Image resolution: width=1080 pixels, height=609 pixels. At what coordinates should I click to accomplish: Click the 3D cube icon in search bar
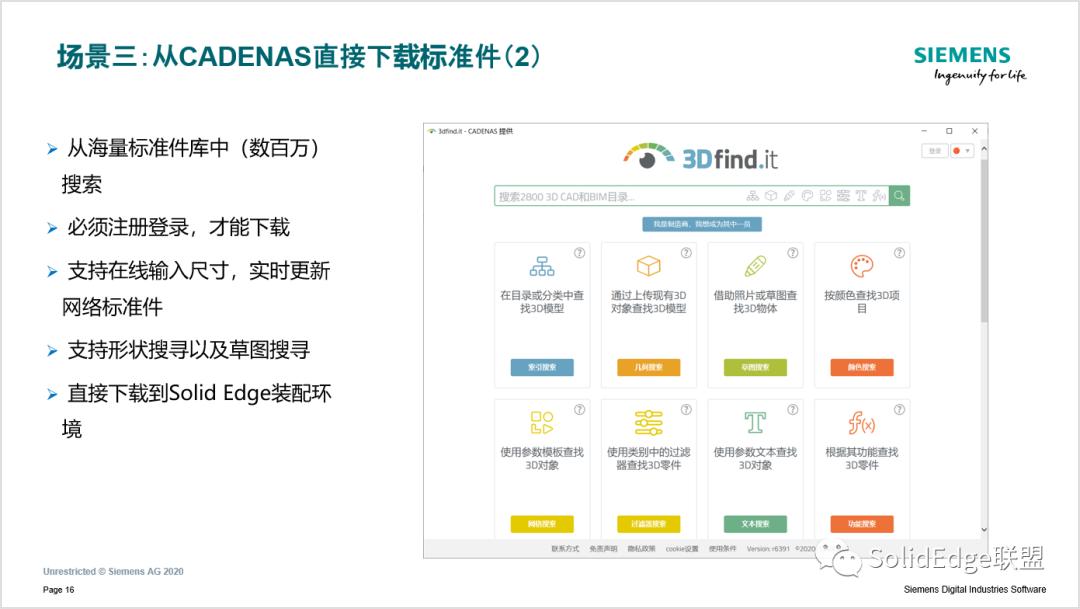pyautogui.click(x=771, y=196)
